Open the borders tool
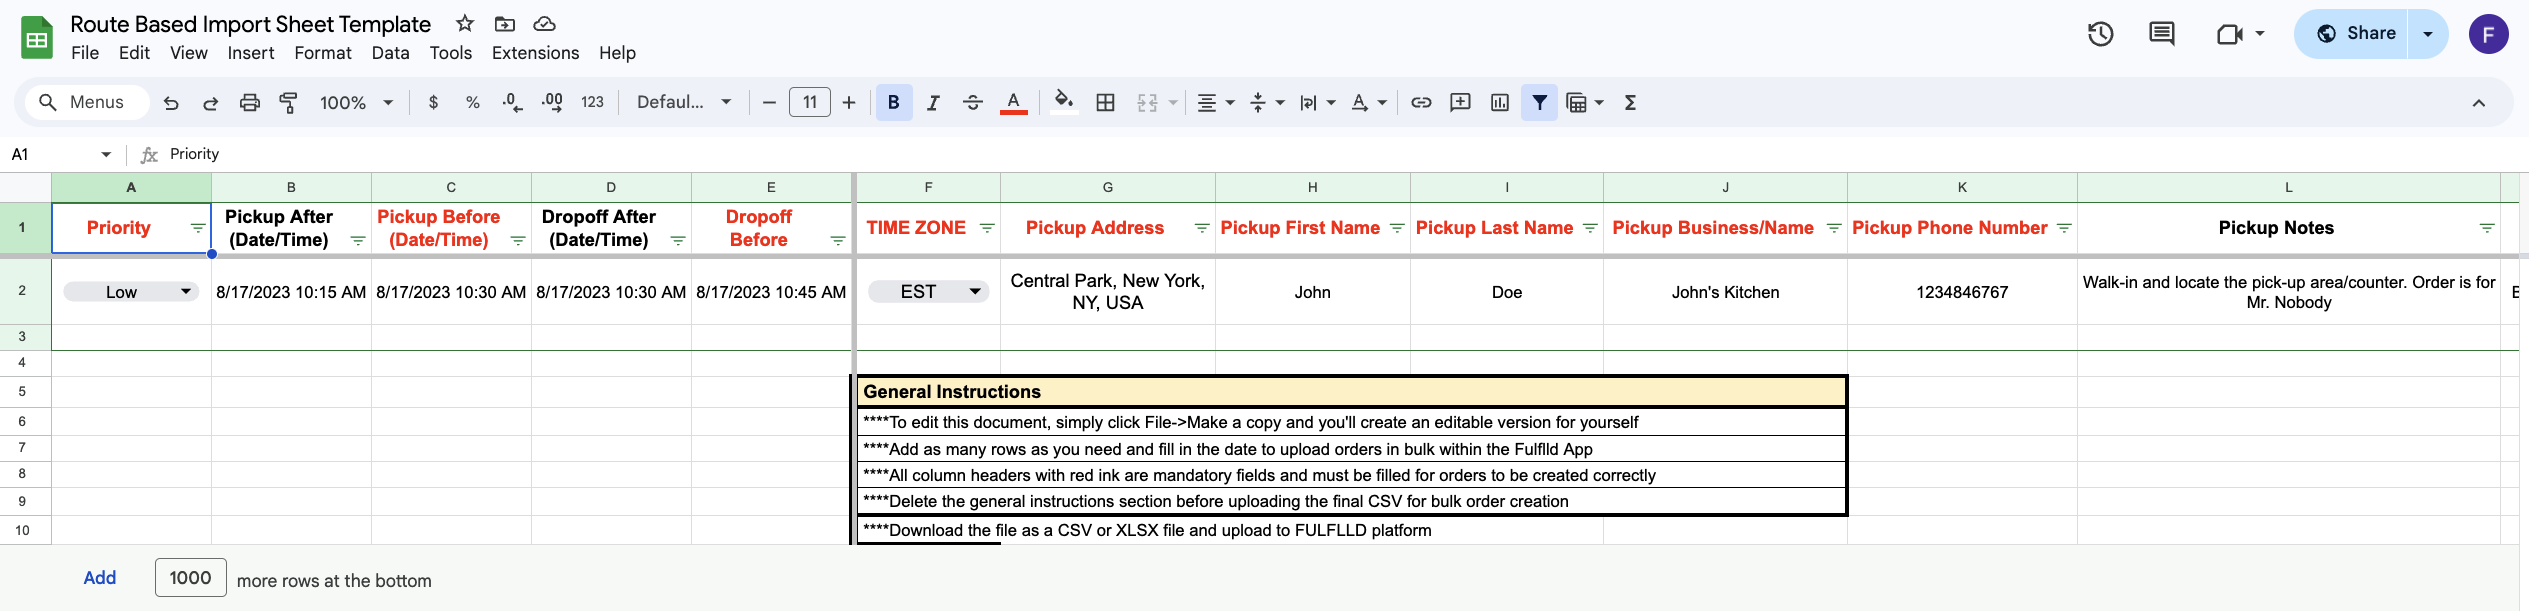Viewport: 2529px width, 611px height. point(1105,103)
